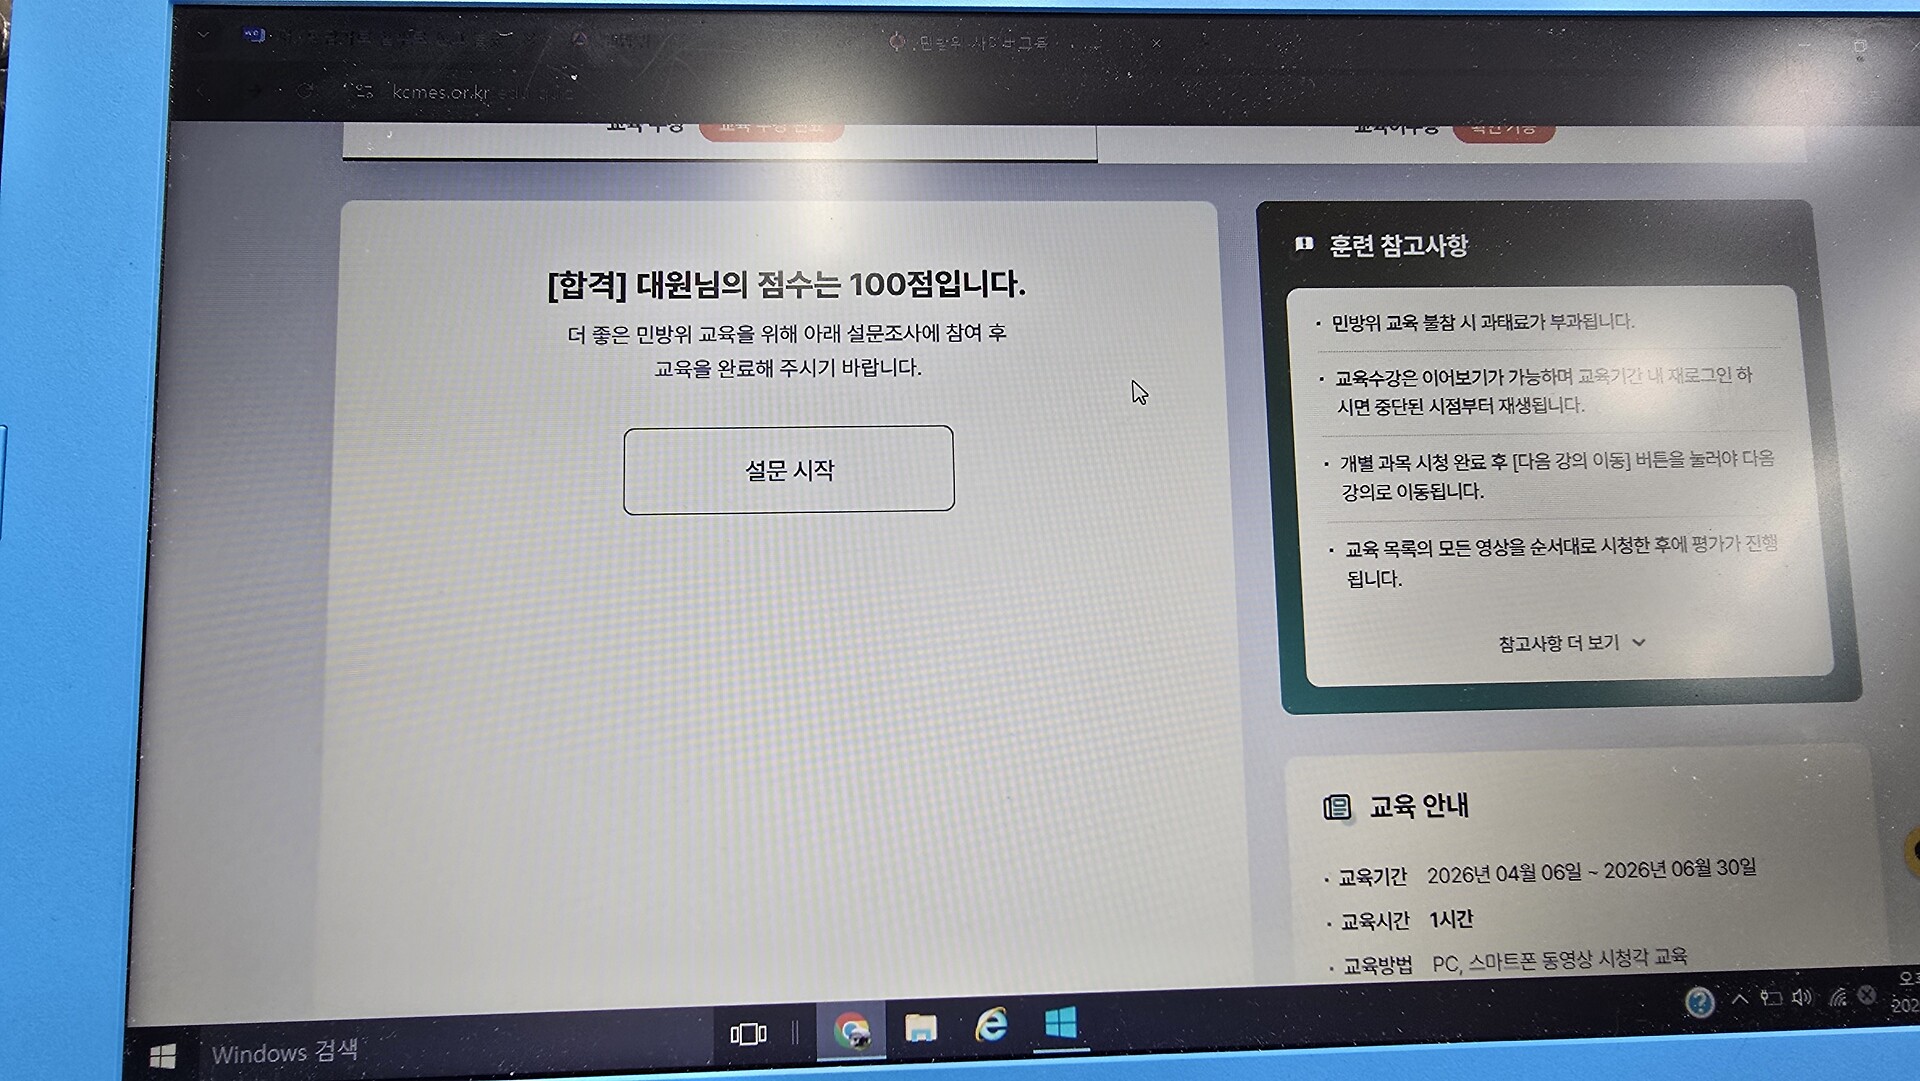Reload the page in Chrome
The width and height of the screenshot is (1920, 1081).
click(305, 91)
